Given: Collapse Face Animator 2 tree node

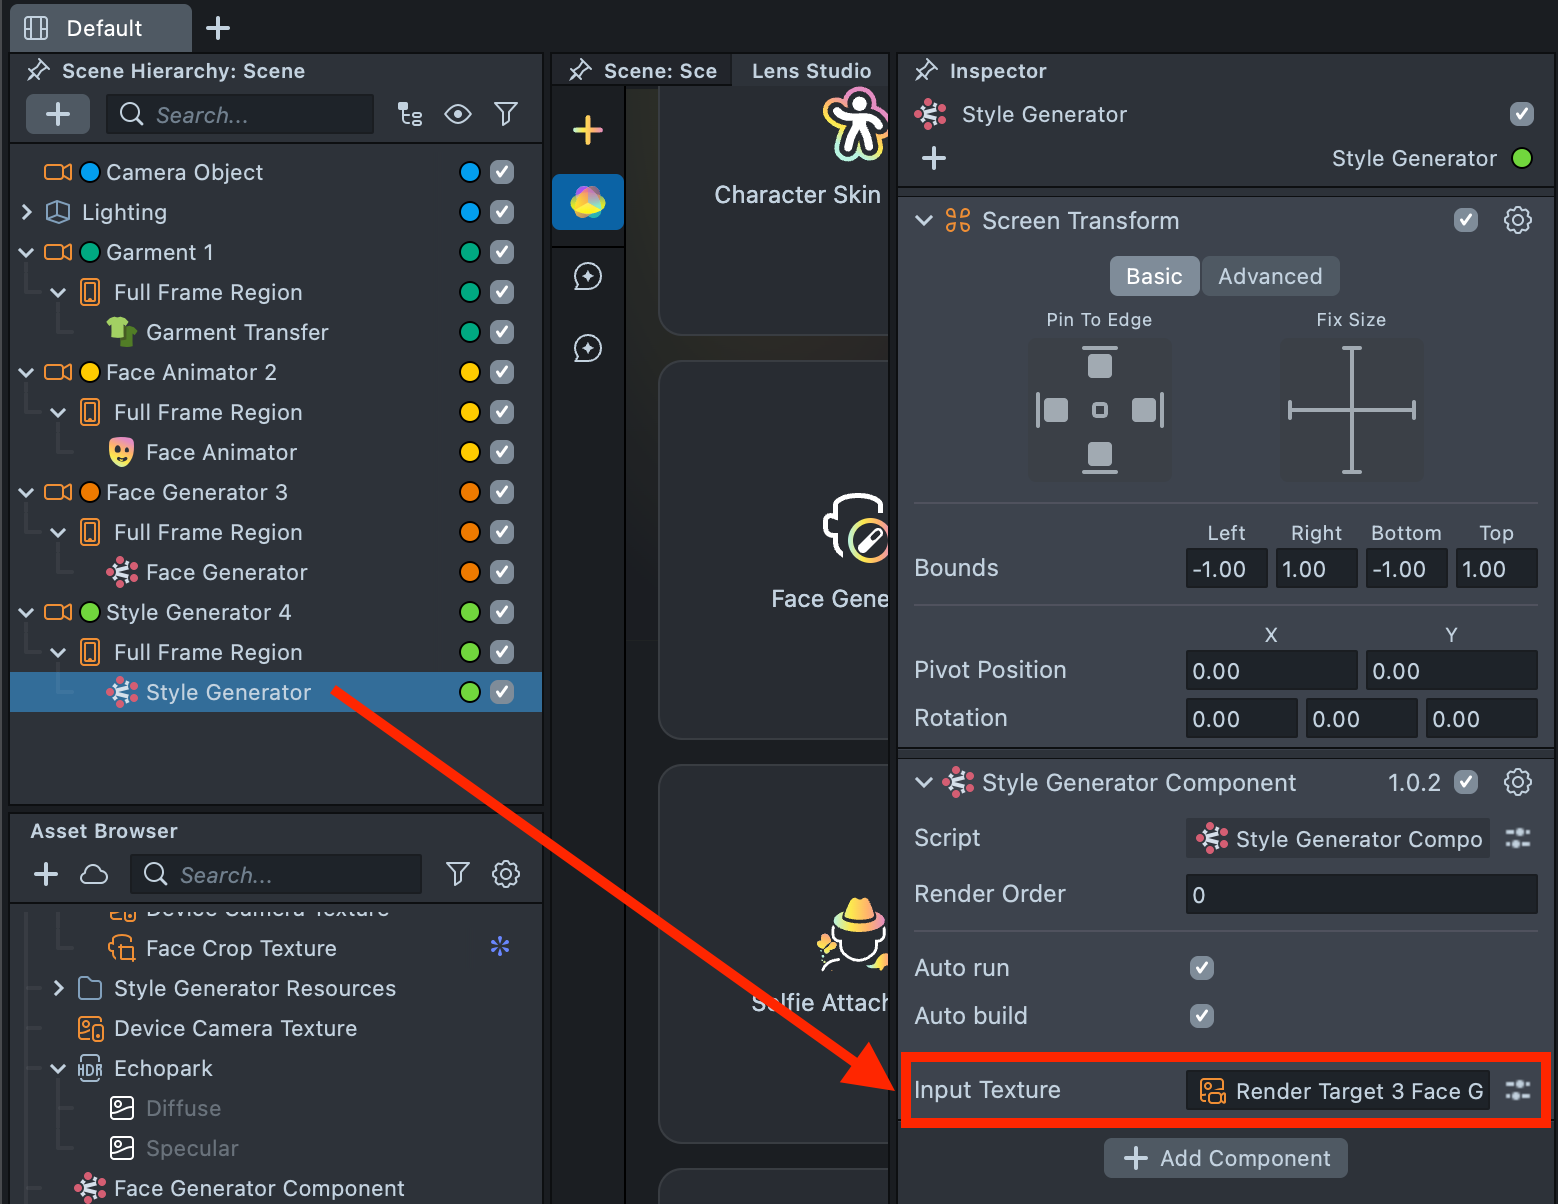Looking at the screenshot, I should 27,372.
